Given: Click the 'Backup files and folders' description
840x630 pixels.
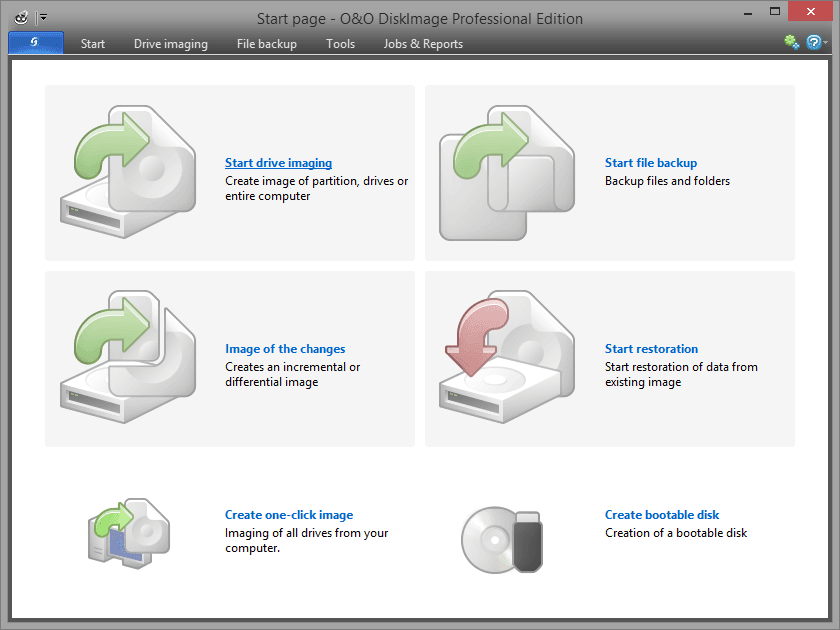Looking at the screenshot, I should click(x=668, y=181).
